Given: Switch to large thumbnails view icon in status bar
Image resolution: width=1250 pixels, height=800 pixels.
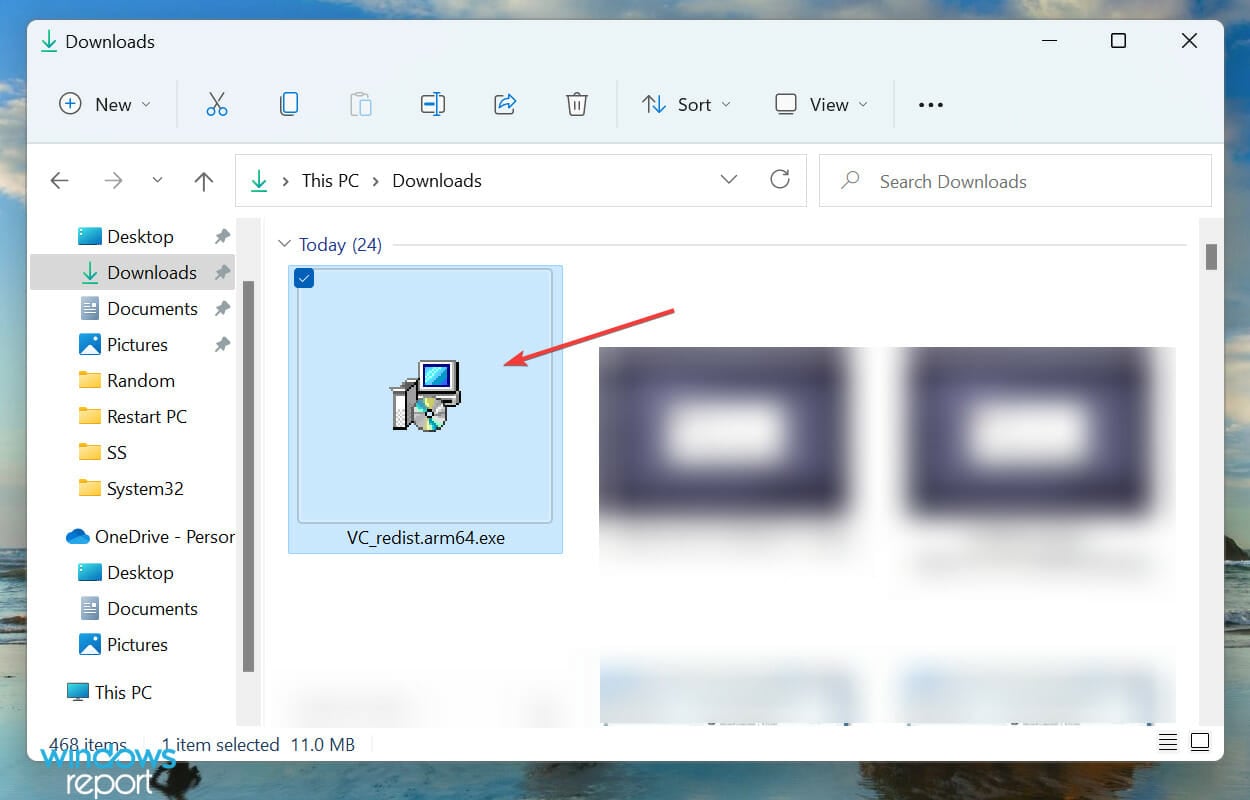Looking at the screenshot, I should 1200,742.
